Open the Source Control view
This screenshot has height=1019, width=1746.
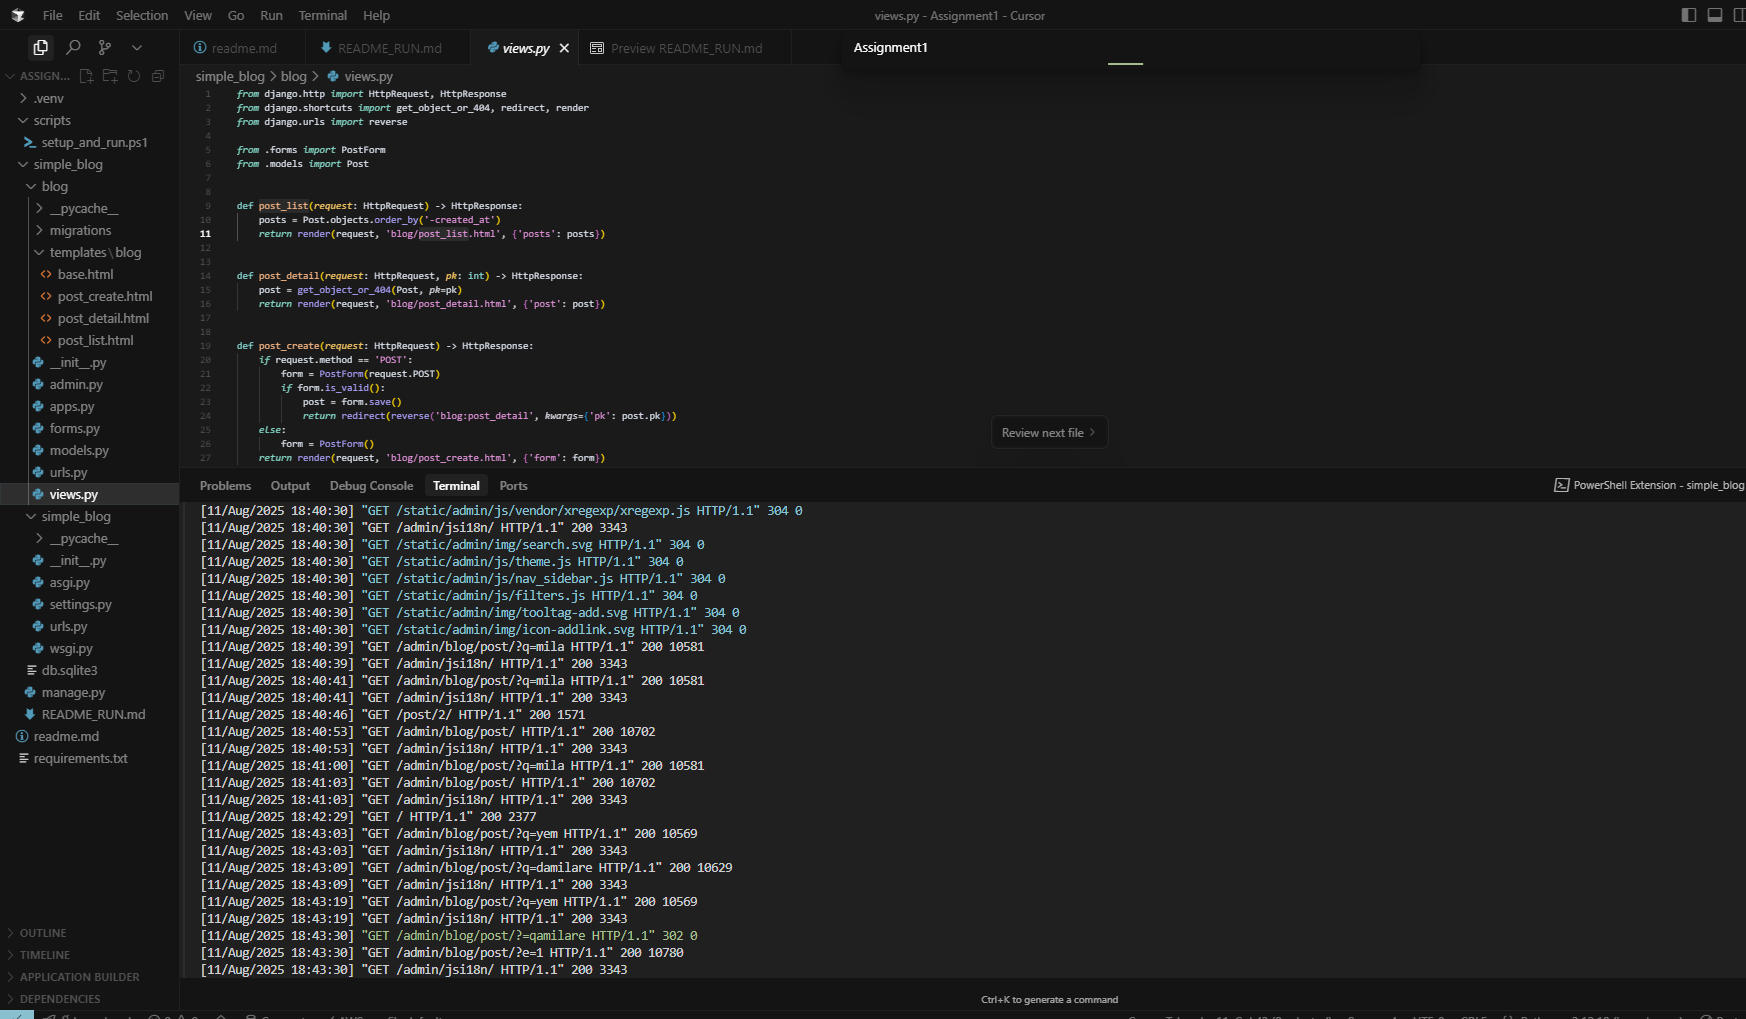click(104, 47)
